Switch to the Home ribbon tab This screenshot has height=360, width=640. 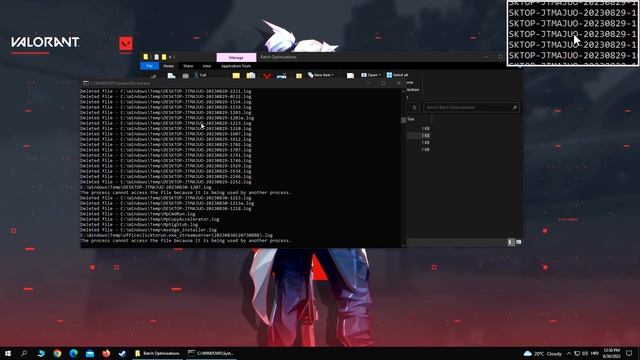pyautogui.click(x=168, y=66)
